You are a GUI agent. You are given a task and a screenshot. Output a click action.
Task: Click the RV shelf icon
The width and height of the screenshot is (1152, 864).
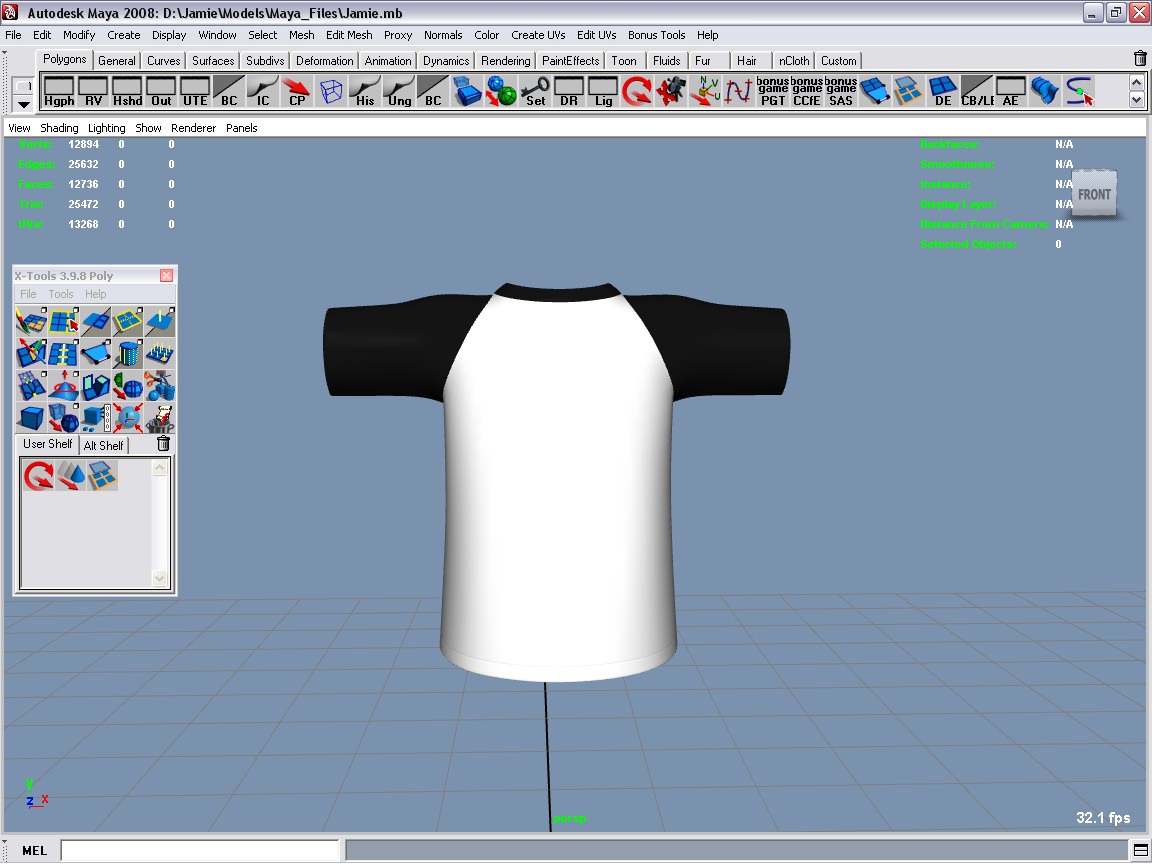pos(93,92)
